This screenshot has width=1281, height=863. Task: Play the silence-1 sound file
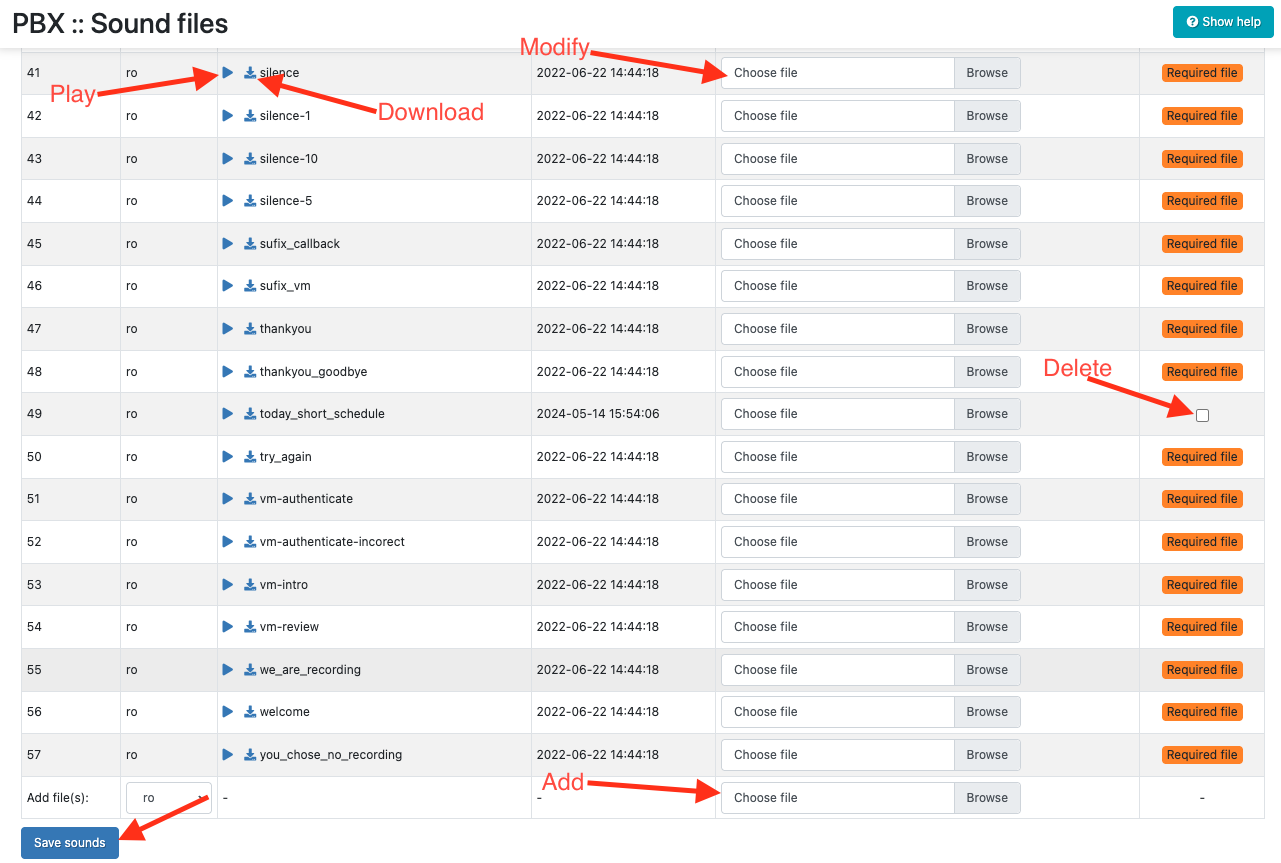[x=228, y=116]
